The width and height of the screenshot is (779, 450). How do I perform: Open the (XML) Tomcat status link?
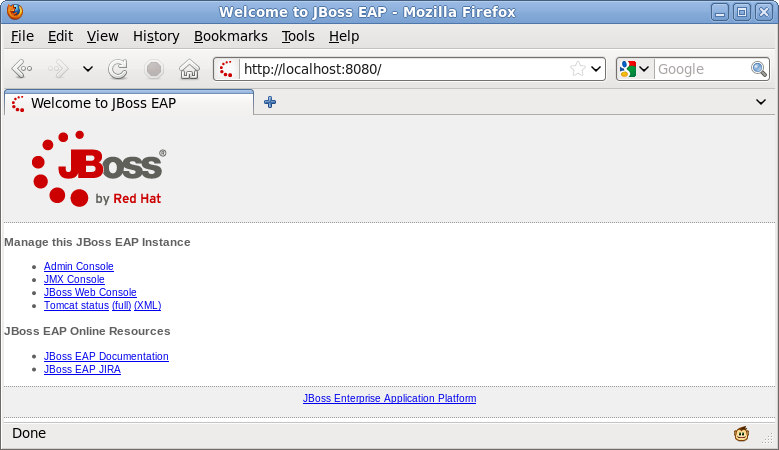click(148, 305)
